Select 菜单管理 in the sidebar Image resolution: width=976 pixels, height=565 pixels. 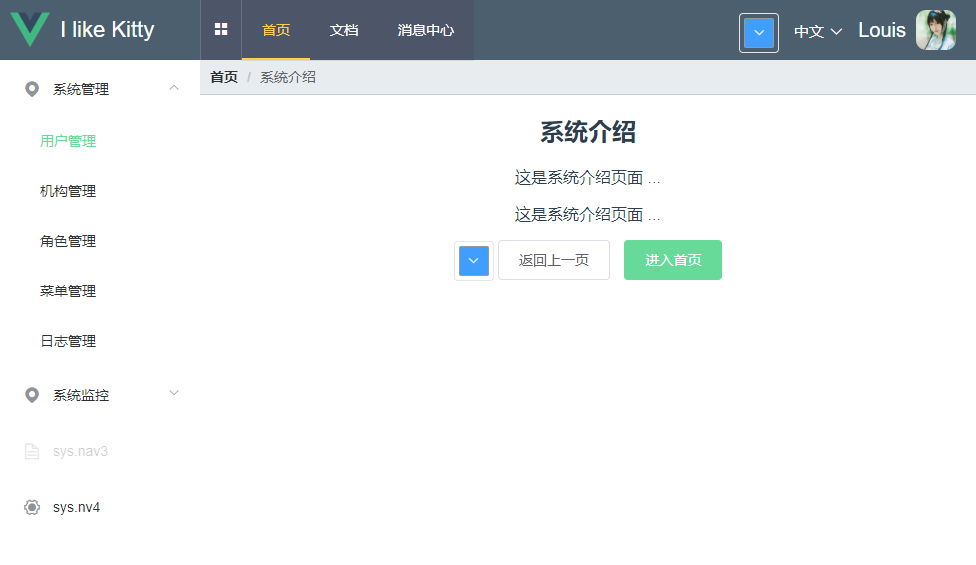pyautogui.click(x=68, y=291)
